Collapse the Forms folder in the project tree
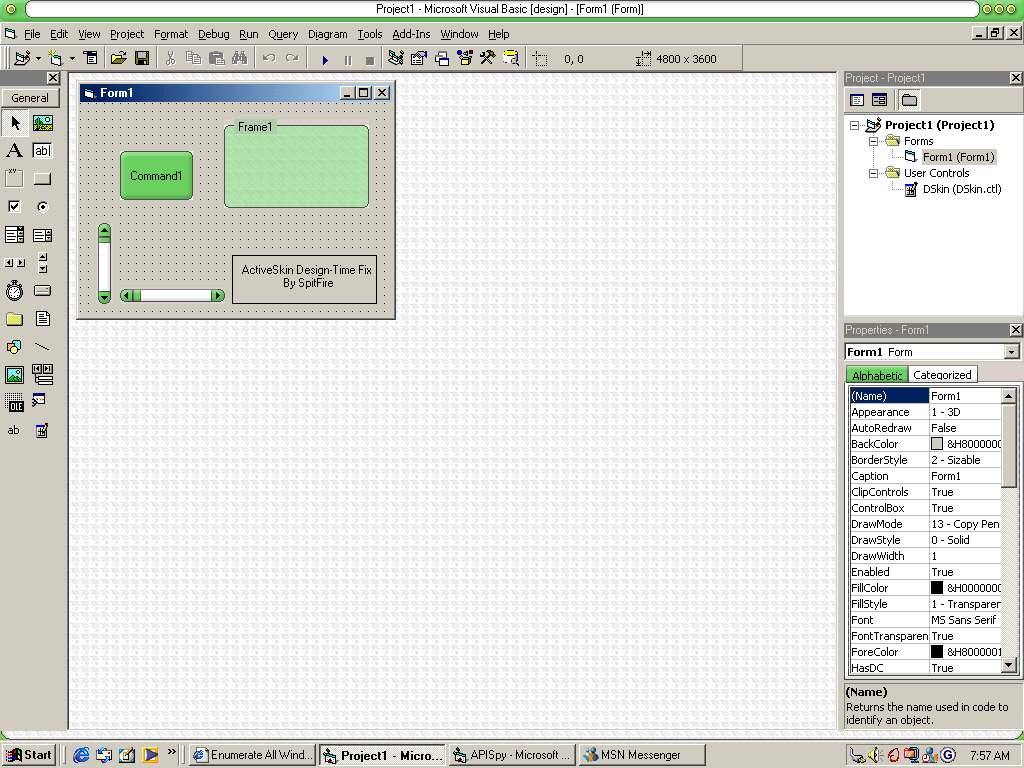The width and height of the screenshot is (1024, 768). (873, 141)
